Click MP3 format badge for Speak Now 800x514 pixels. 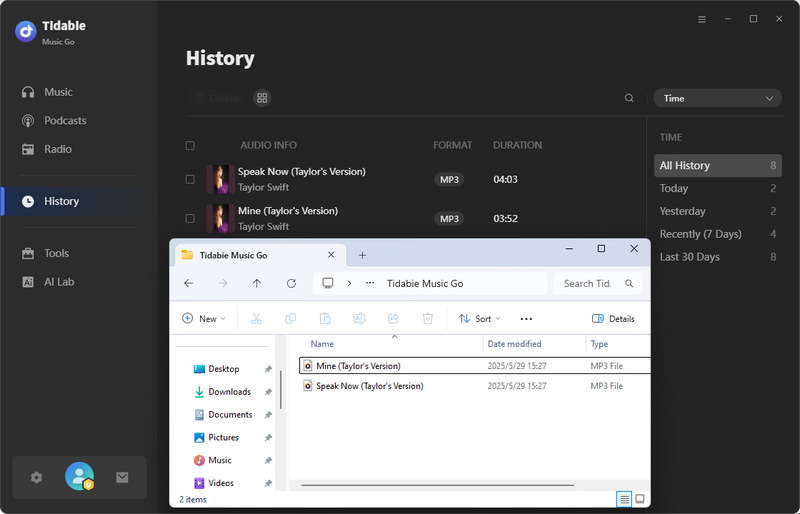(x=449, y=180)
